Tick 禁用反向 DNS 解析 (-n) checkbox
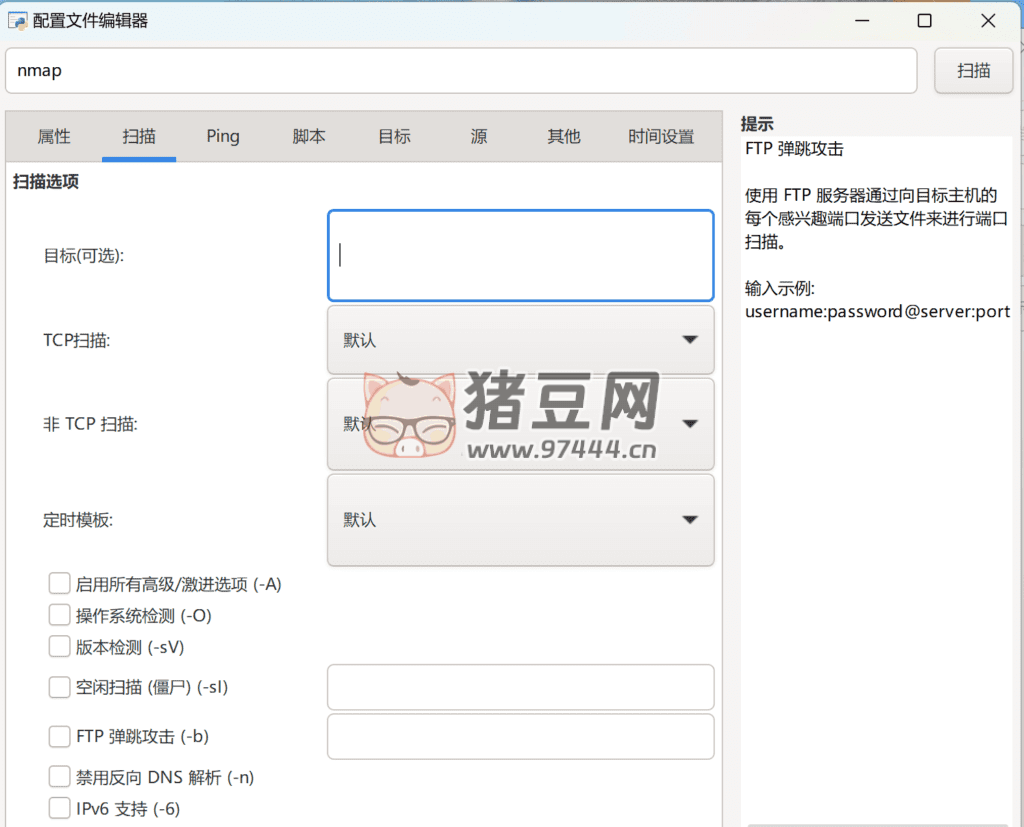Viewport: 1024px width, 827px height. coord(60,777)
